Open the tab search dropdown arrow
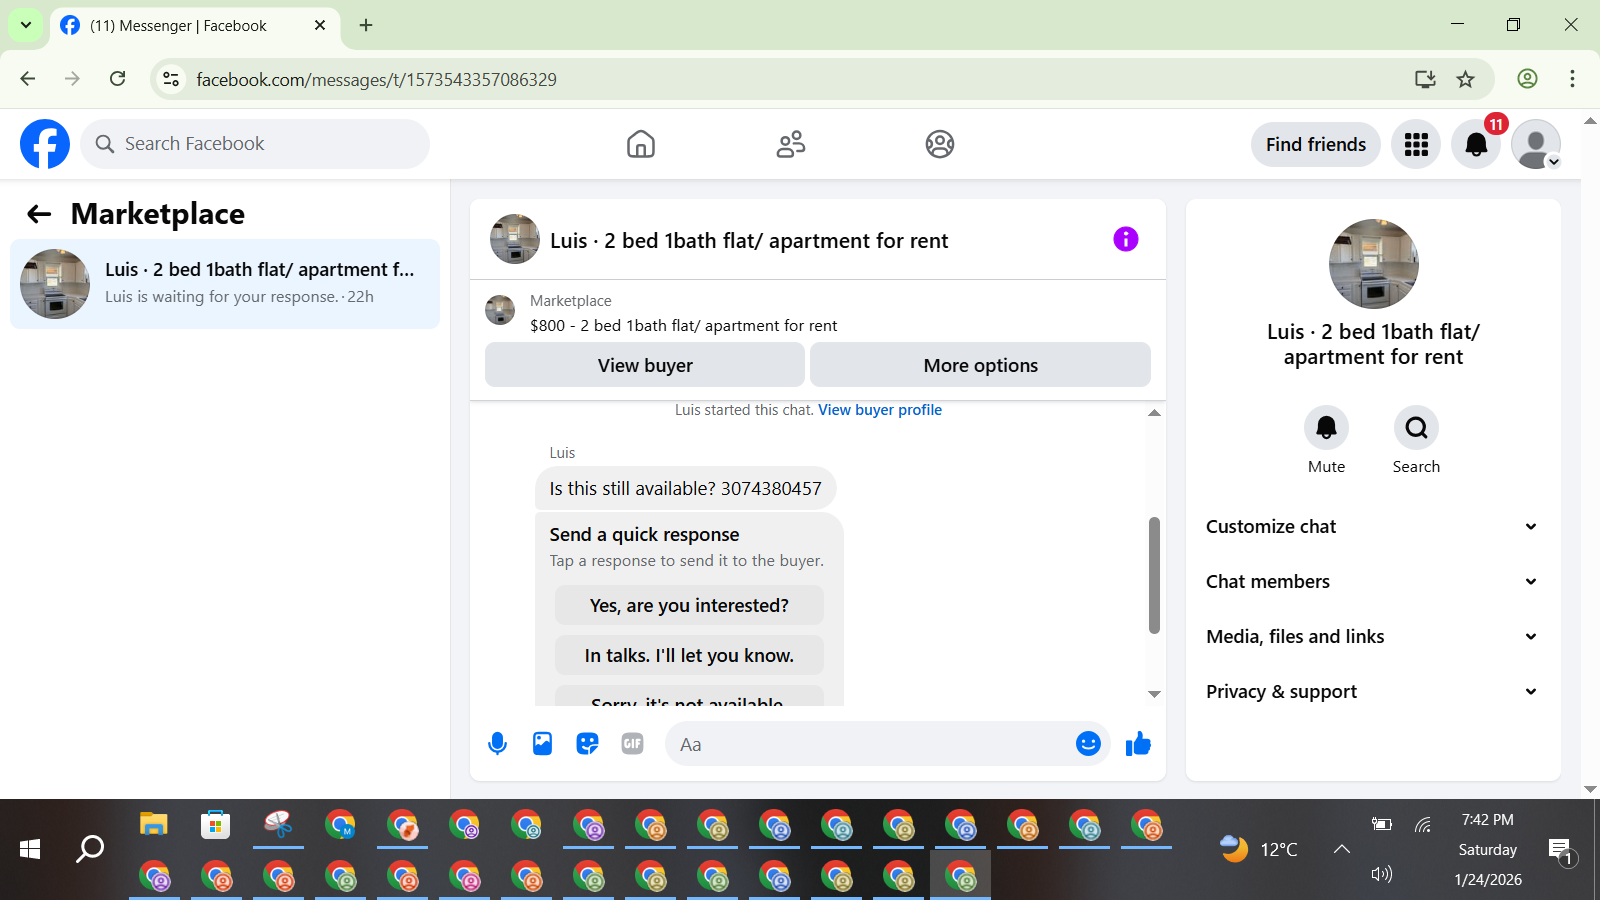1600x900 pixels. click(25, 25)
